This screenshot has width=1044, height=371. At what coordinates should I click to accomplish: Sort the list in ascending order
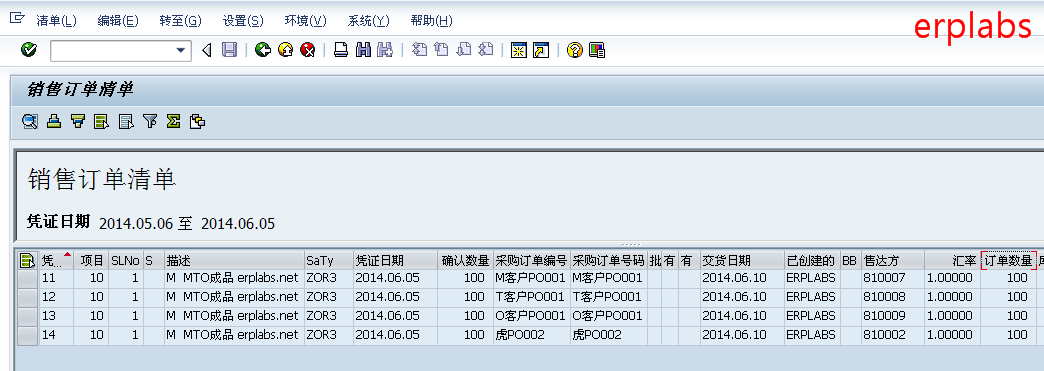[55, 121]
